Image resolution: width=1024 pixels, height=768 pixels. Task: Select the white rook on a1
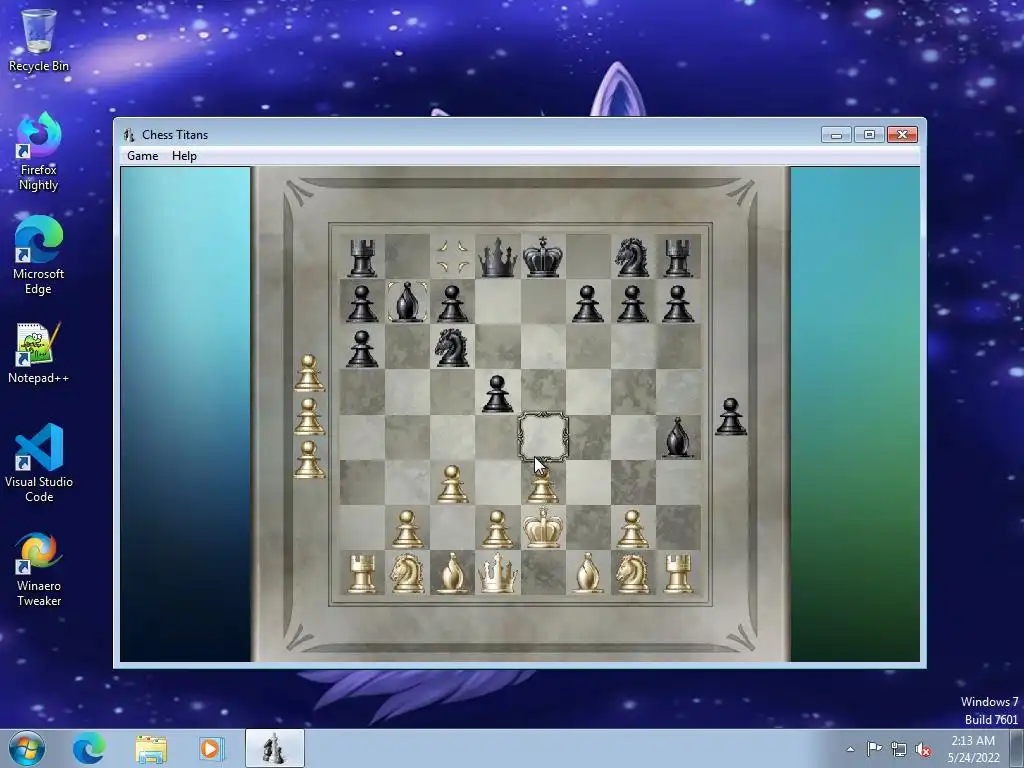pos(362,573)
